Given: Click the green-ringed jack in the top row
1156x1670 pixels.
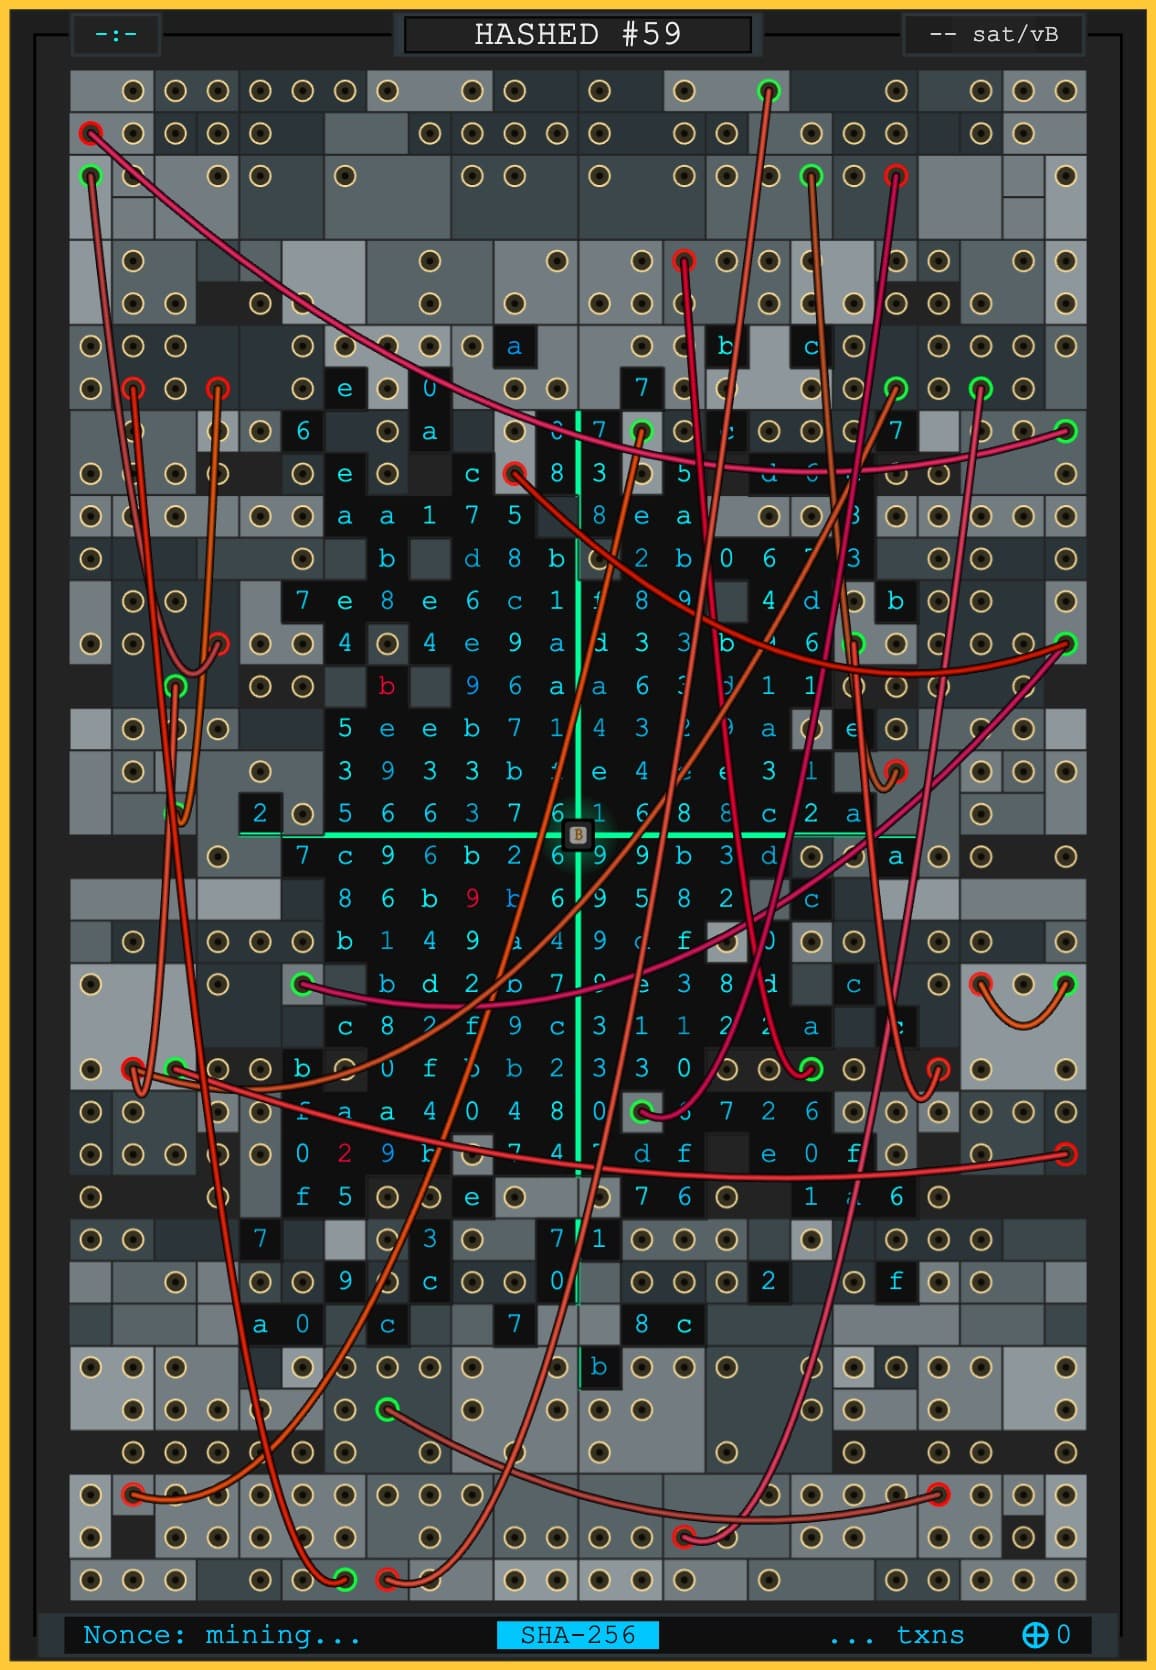Looking at the screenshot, I should click(x=768, y=91).
